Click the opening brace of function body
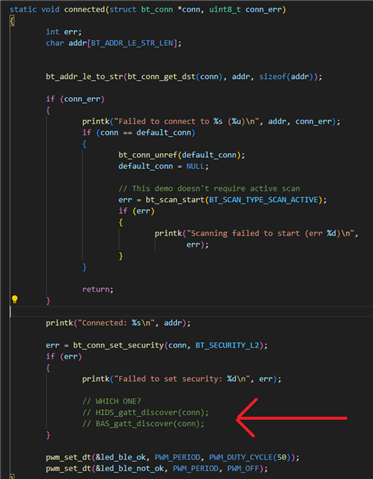The image size is (373, 479). 12,21
